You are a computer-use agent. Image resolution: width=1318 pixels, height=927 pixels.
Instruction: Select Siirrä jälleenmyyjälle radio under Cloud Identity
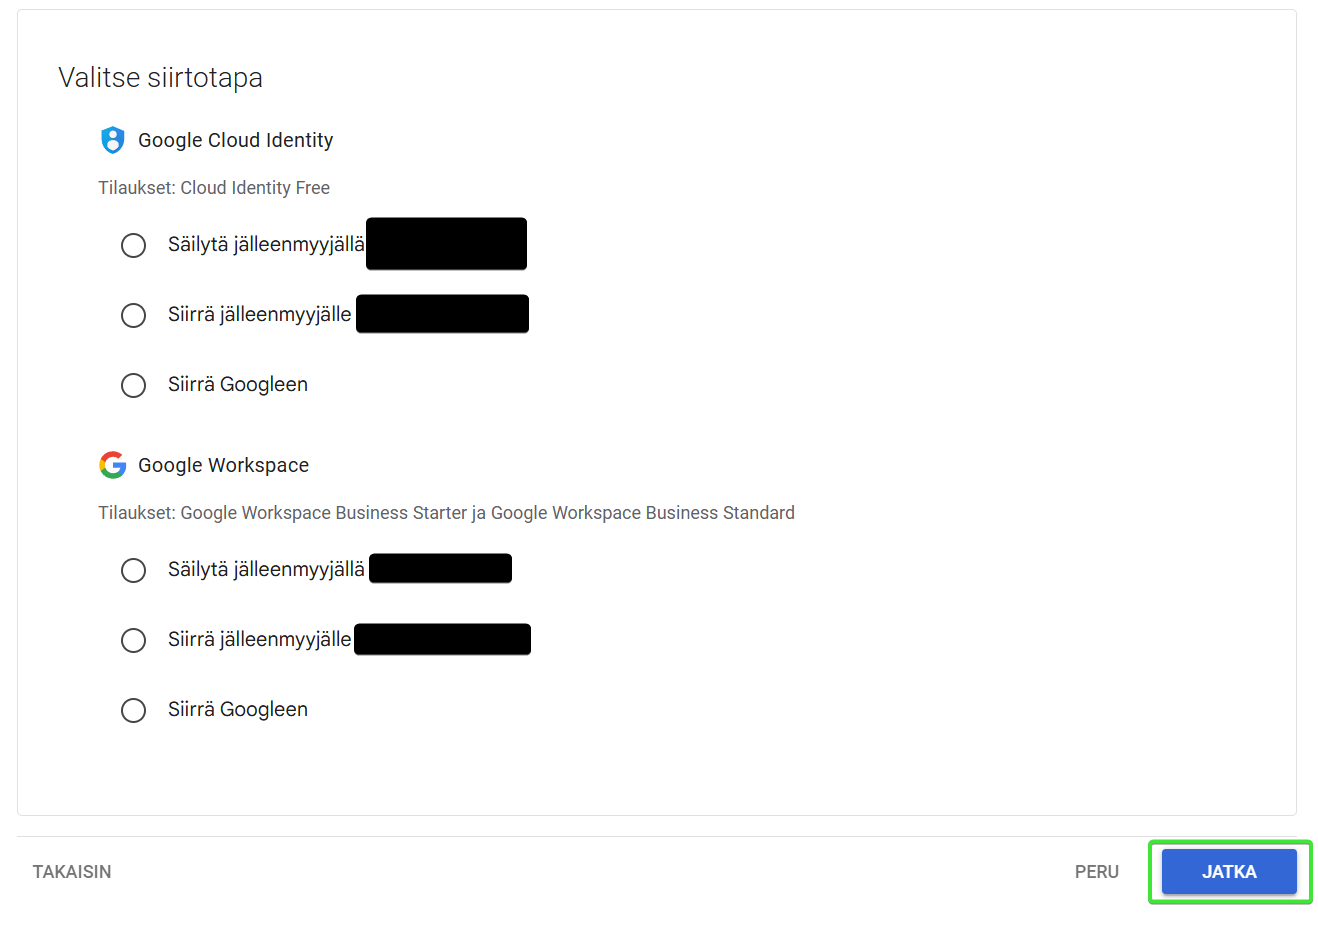(x=133, y=315)
